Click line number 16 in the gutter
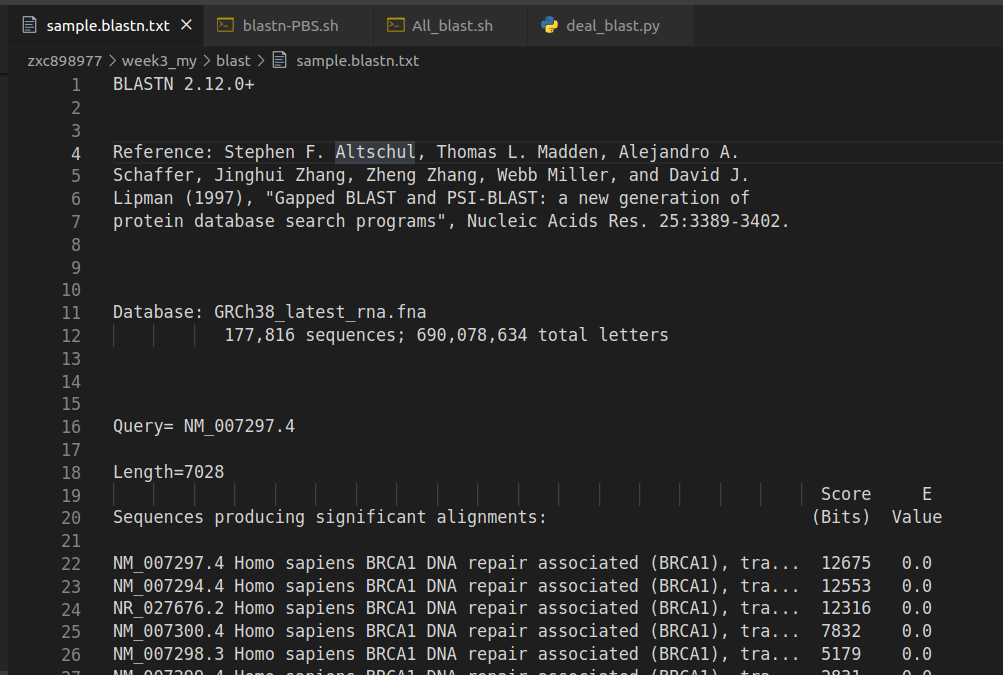1003x675 pixels. (x=70, y=427)
